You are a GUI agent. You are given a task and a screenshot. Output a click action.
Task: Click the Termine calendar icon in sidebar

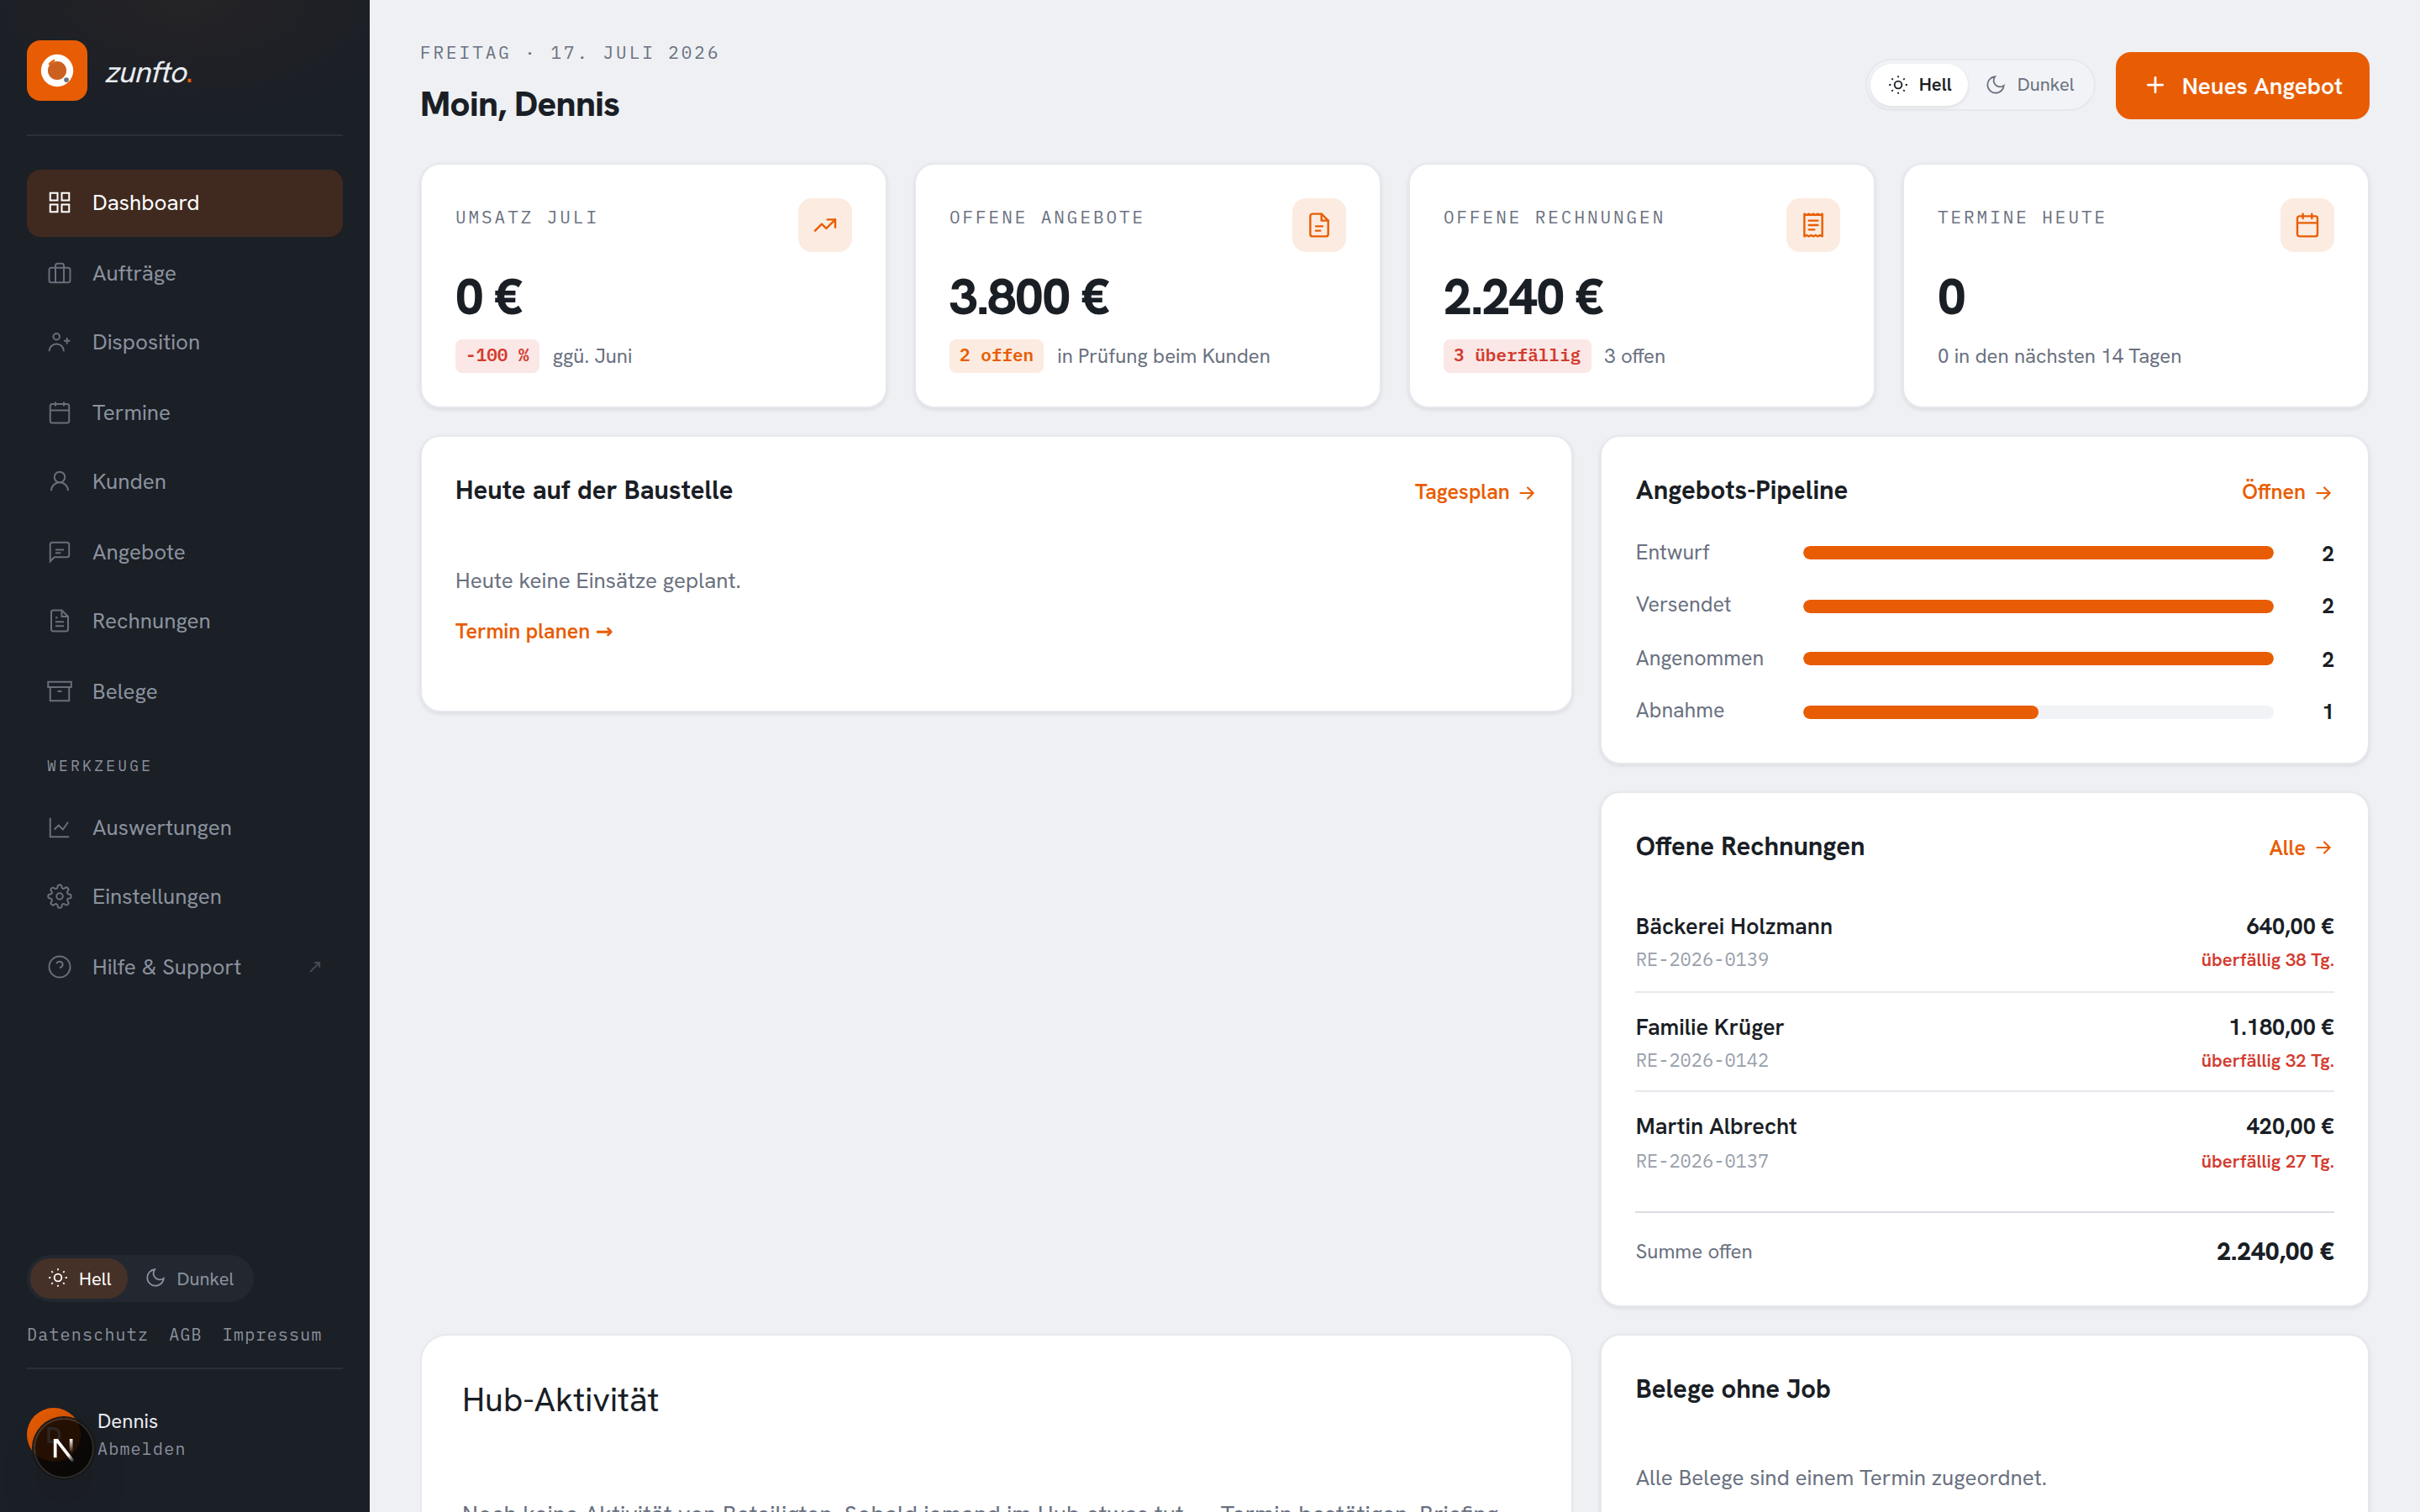60,413
